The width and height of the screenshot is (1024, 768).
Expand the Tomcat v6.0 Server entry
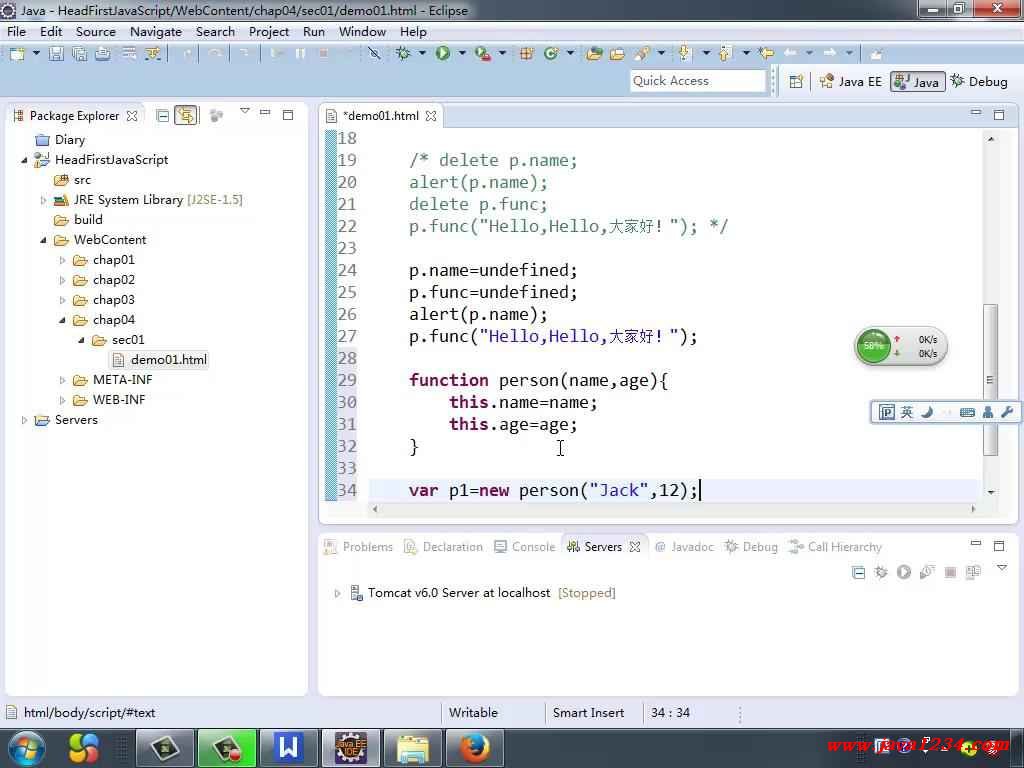[337, 593]
